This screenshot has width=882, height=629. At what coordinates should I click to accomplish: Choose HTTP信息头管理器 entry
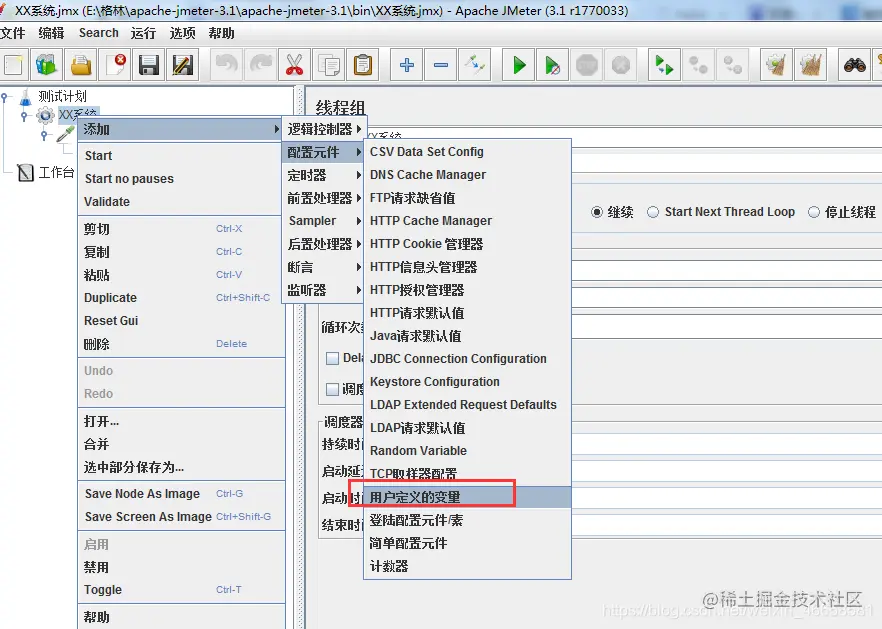click(x=467, y=267)
